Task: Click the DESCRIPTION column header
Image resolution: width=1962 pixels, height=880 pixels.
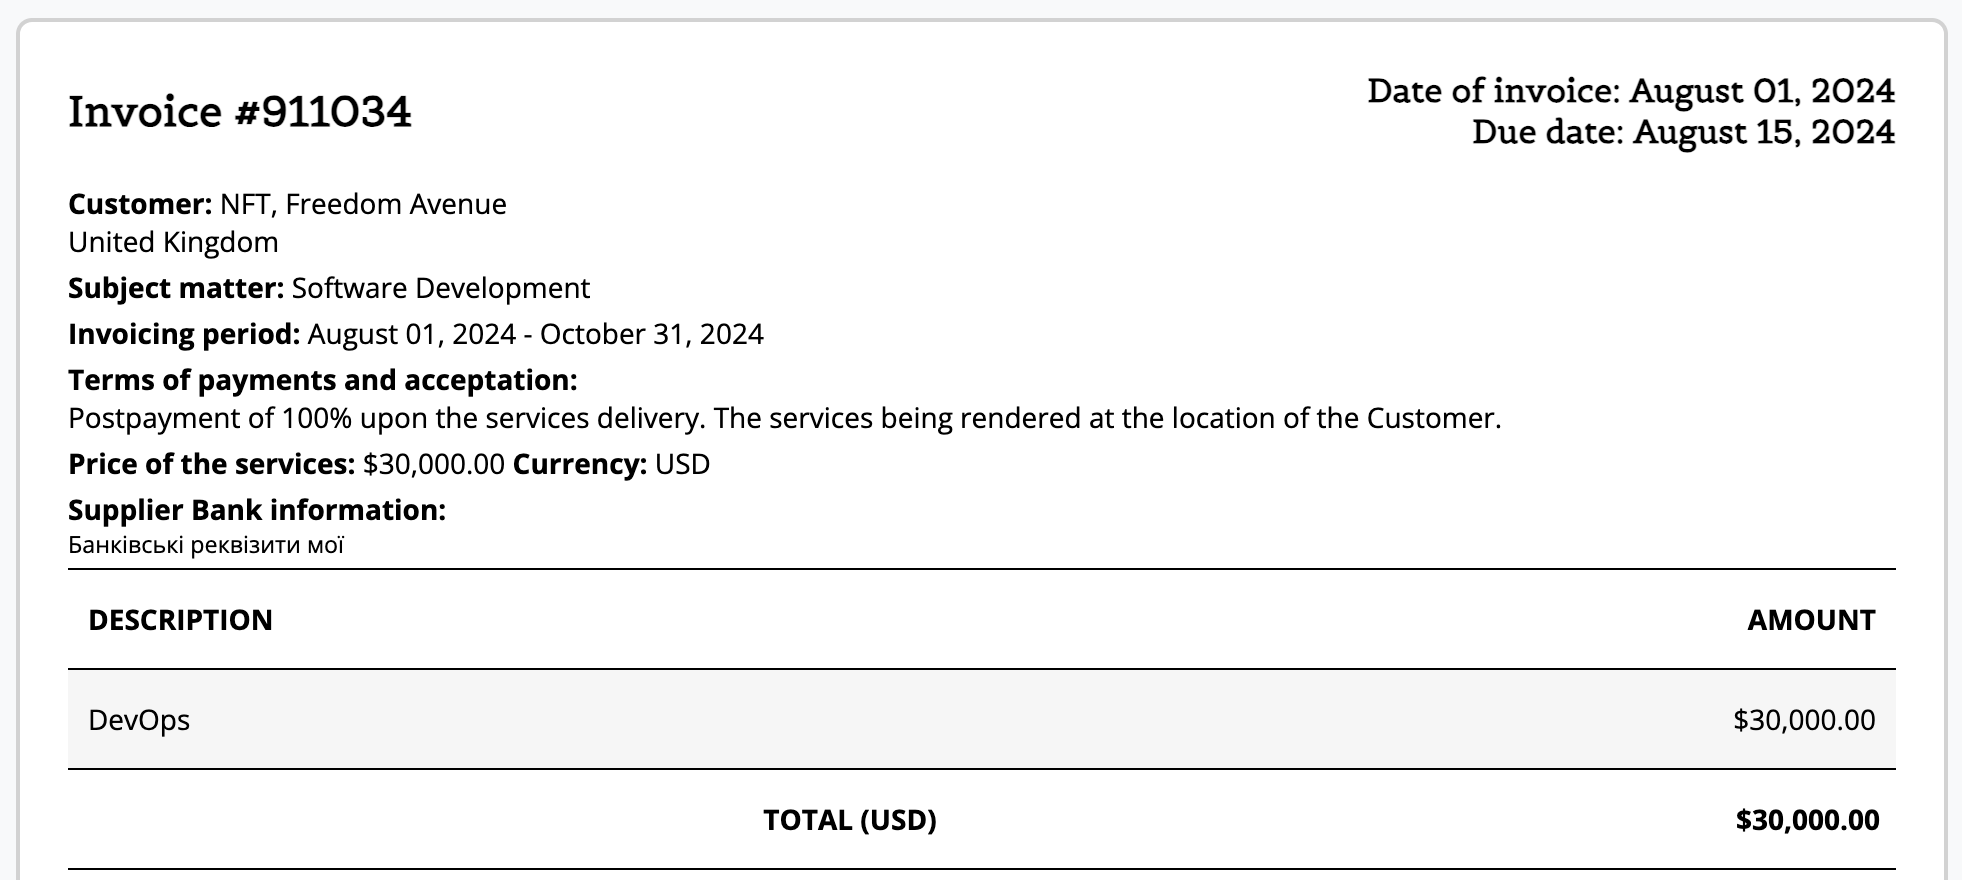Action: [x=181, y=620]
